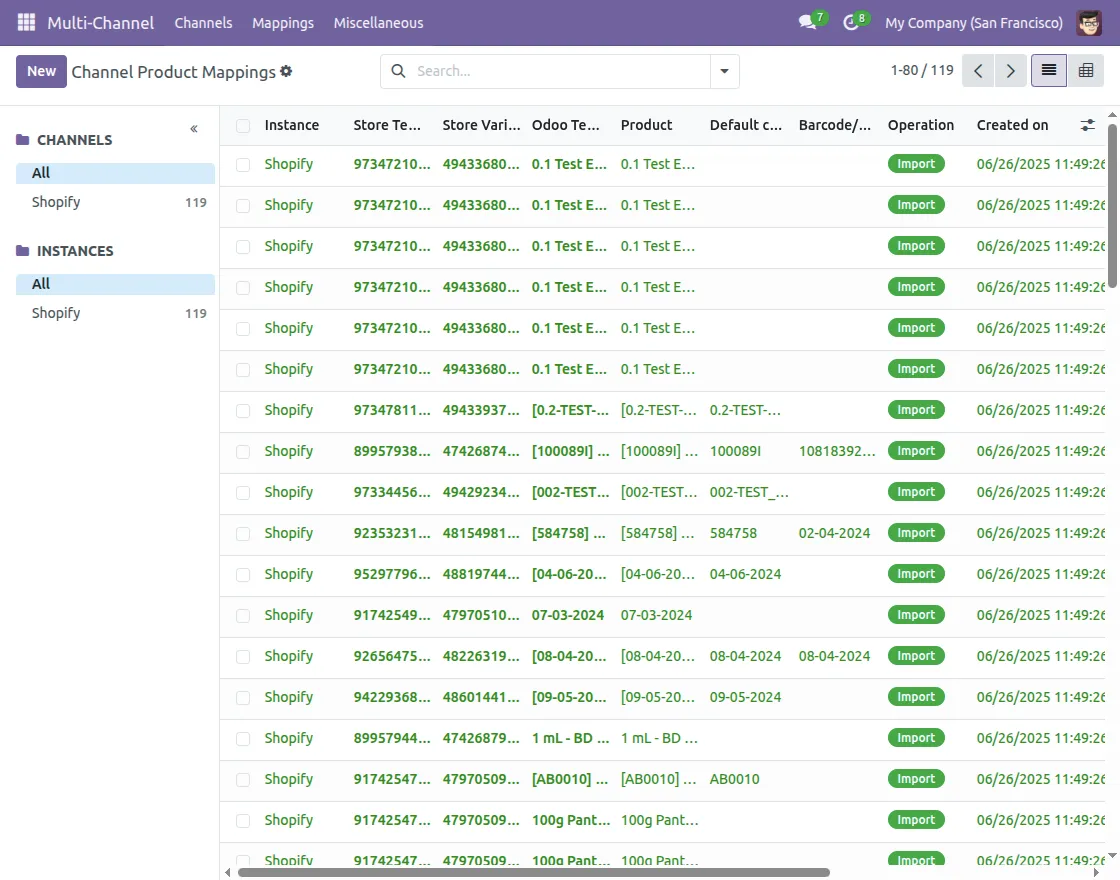The height and width of the screenshot is (880, 1120).
Task: Open the conversations messages icon
Action: (808, 22)
